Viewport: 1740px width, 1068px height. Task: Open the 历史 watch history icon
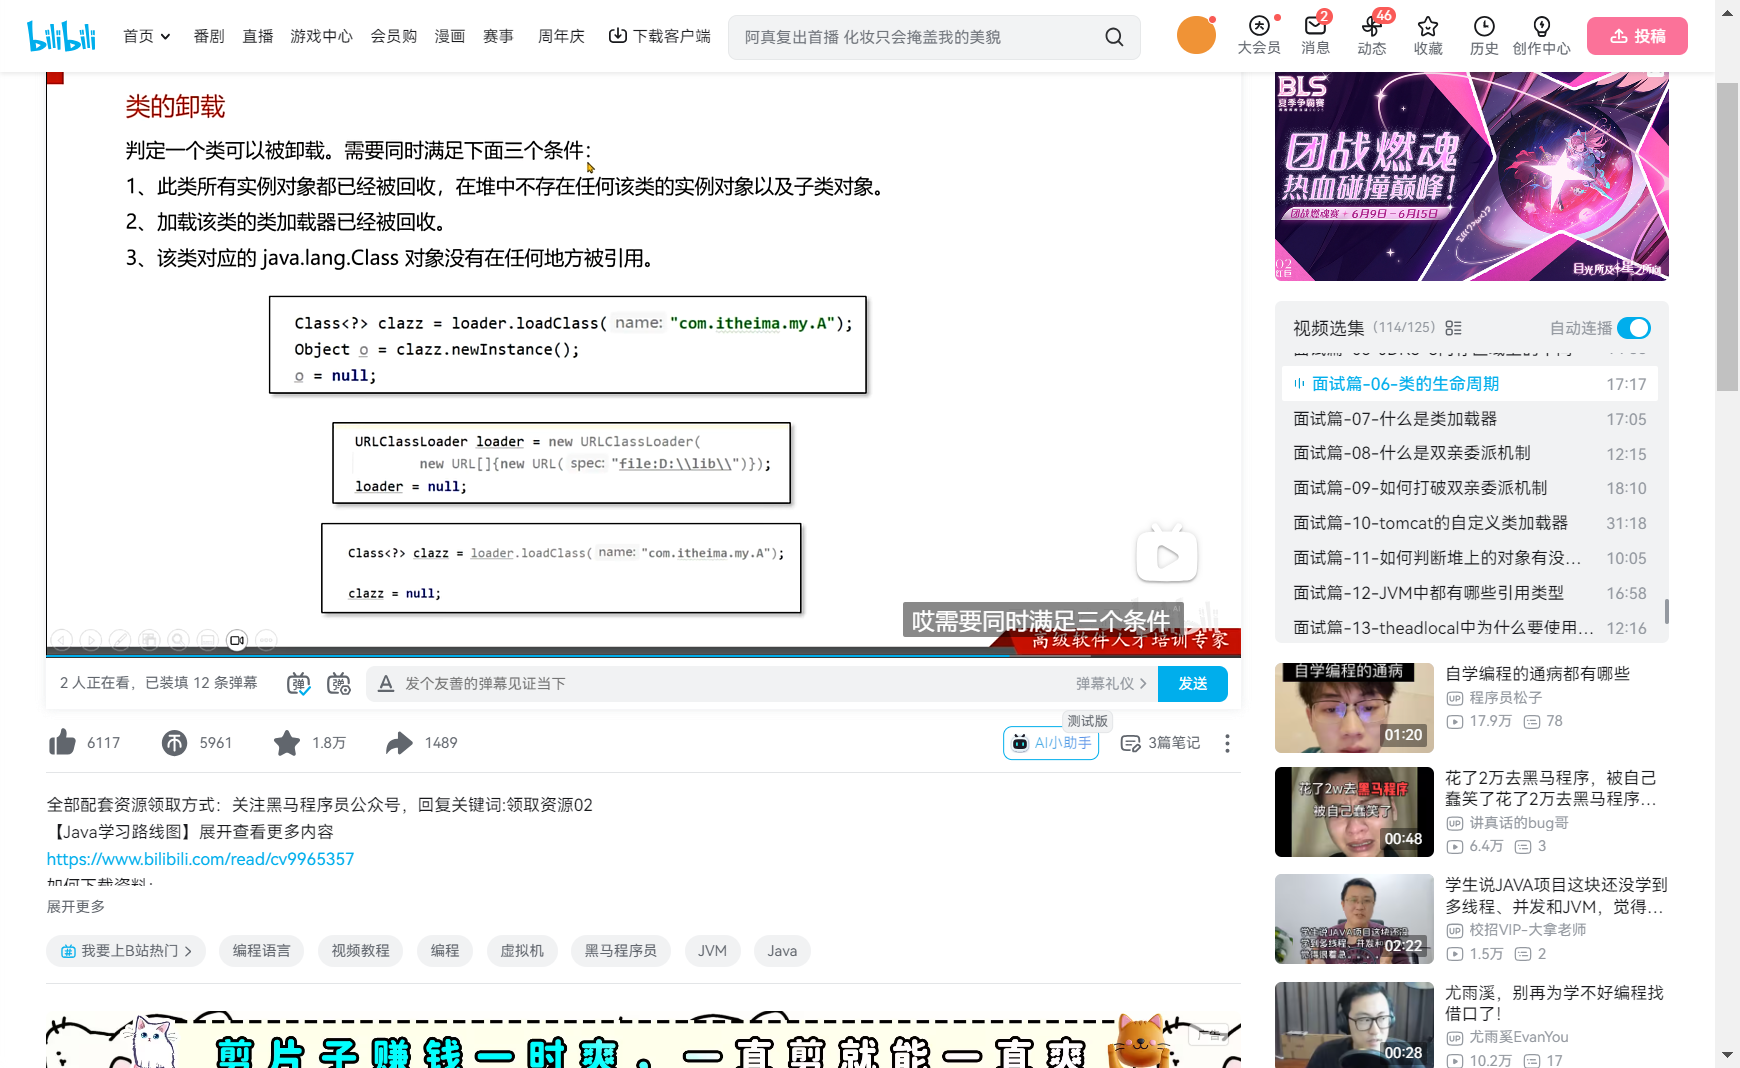[1484, 35]
